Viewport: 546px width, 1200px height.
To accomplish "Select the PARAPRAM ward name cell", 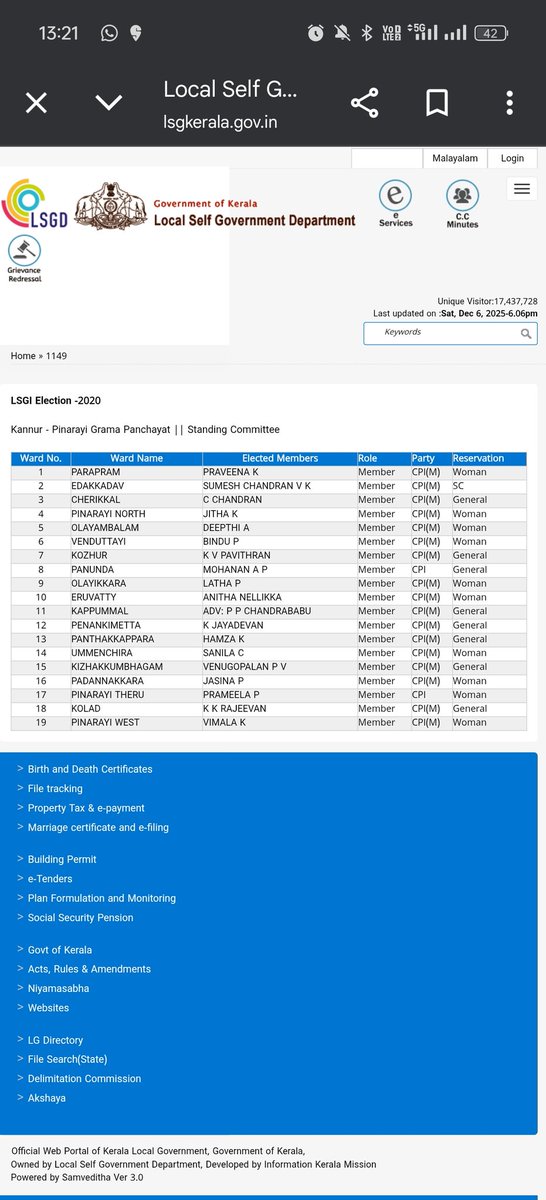I will [136, 472].
